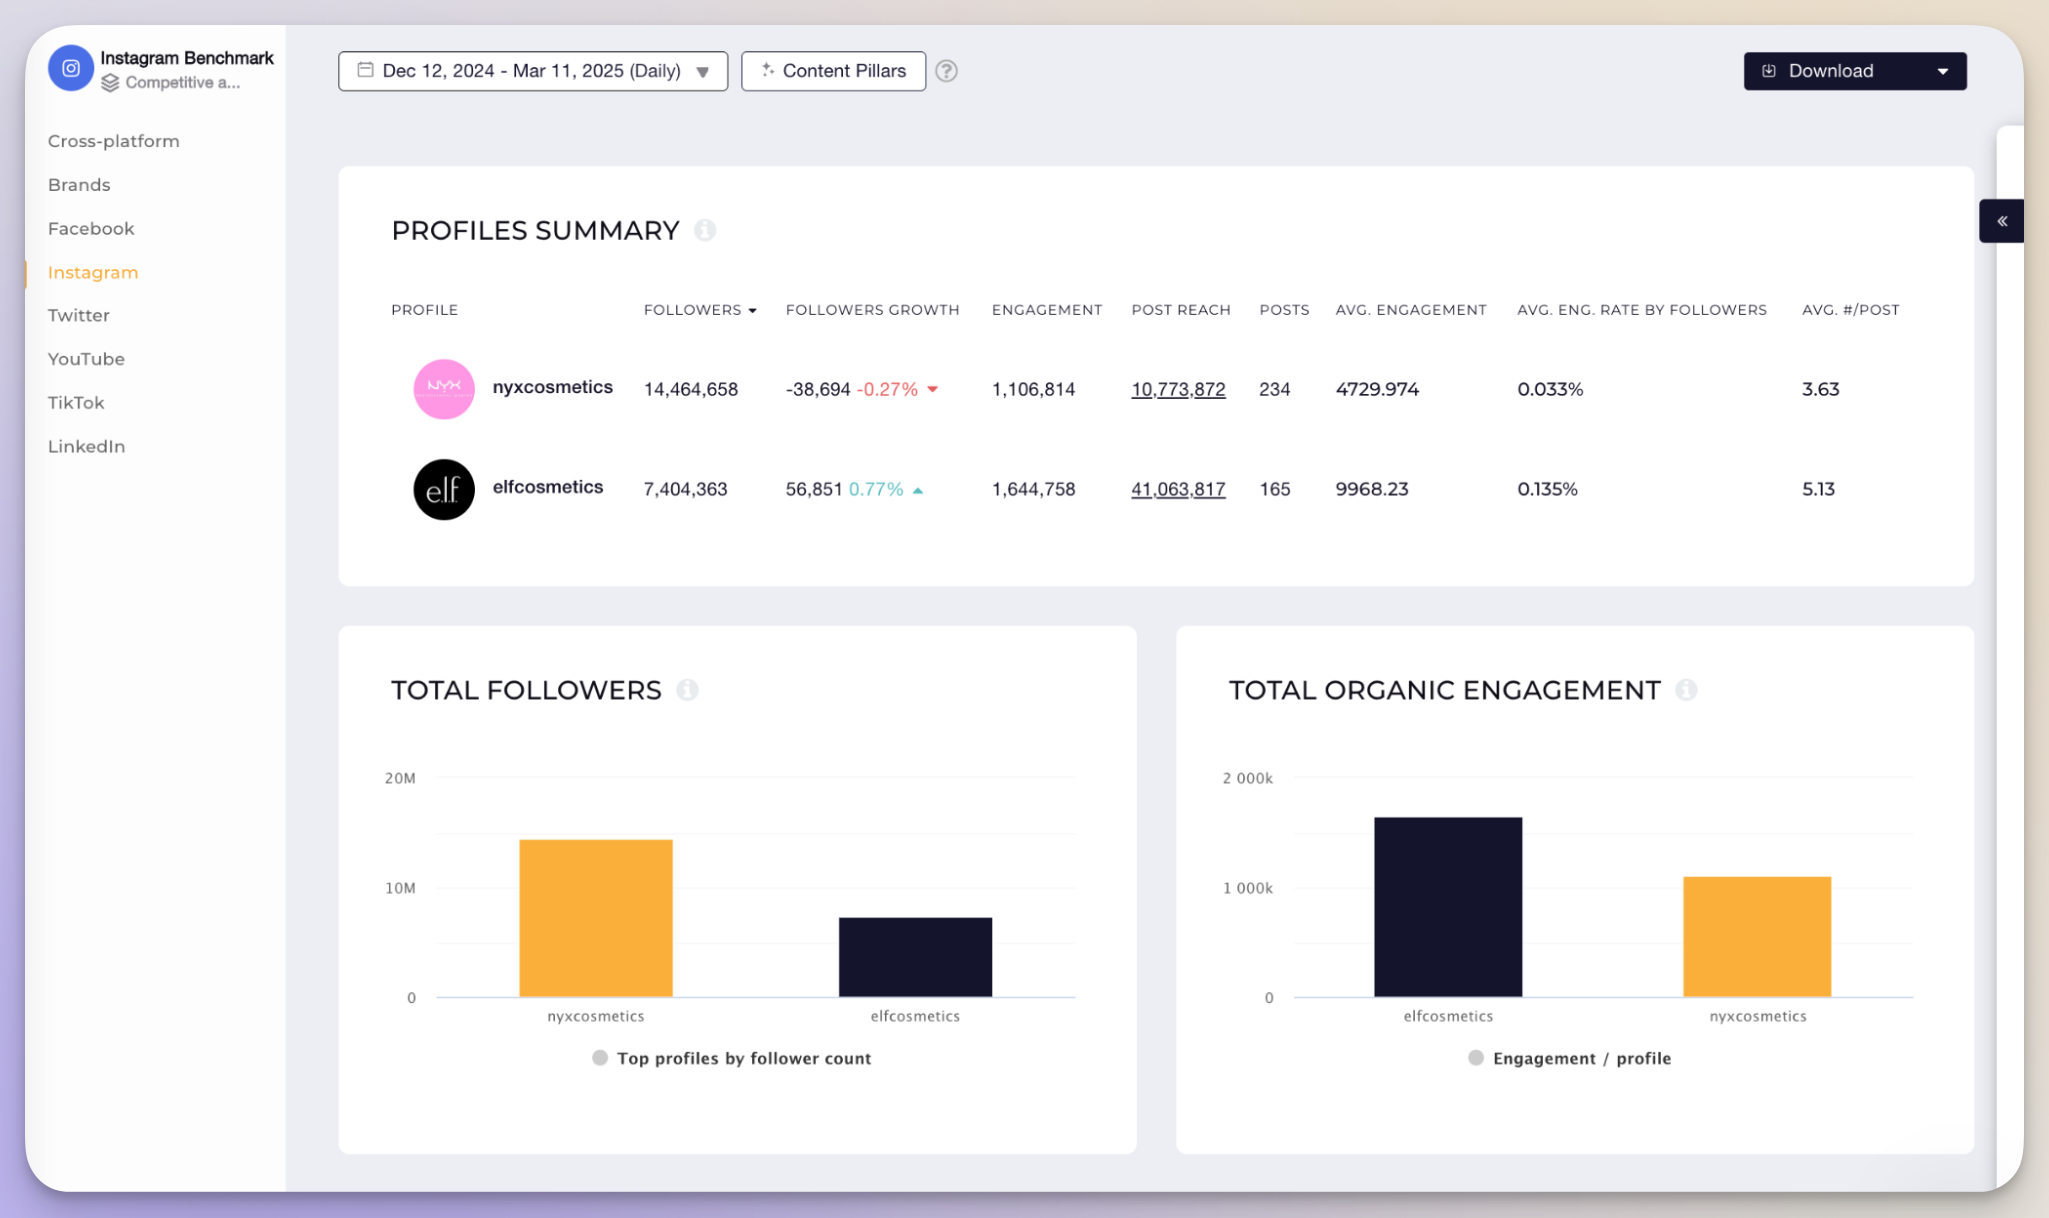Click elfcosmetics followers value 7,404,363

[x=686, y=489]
